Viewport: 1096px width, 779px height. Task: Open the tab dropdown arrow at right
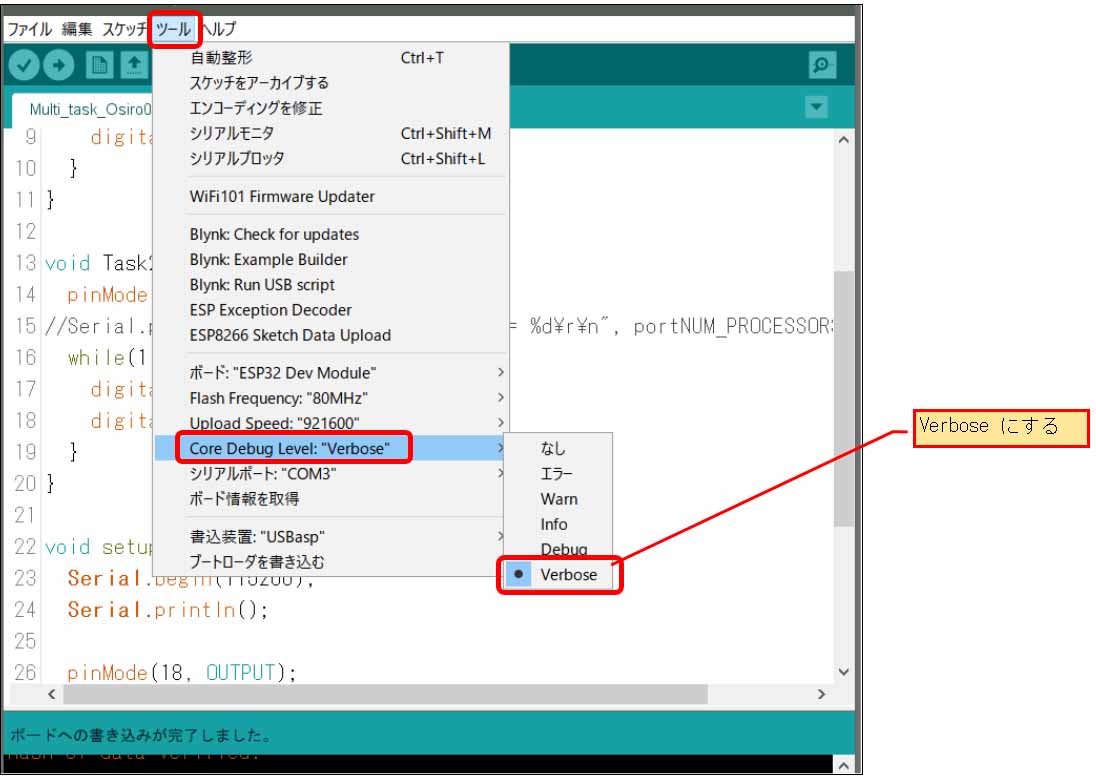tap(817, 107)
